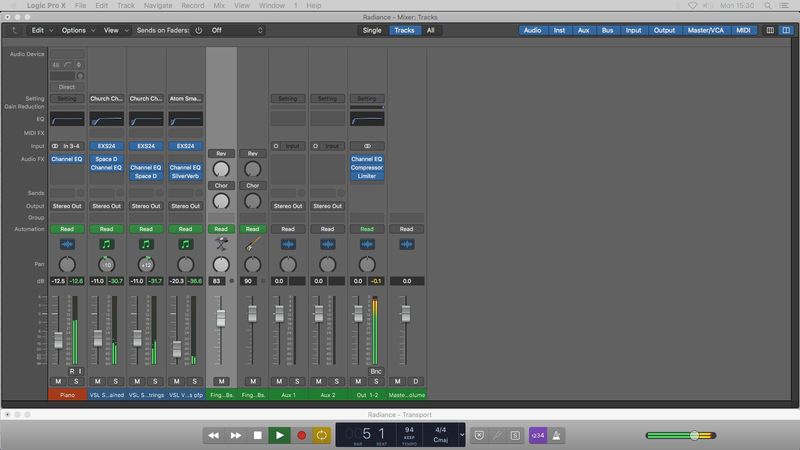The height and width of the screenshot is (450, 800).
Task: Open the Sends on Faders Off popup
Action: (x=237, y=30)
